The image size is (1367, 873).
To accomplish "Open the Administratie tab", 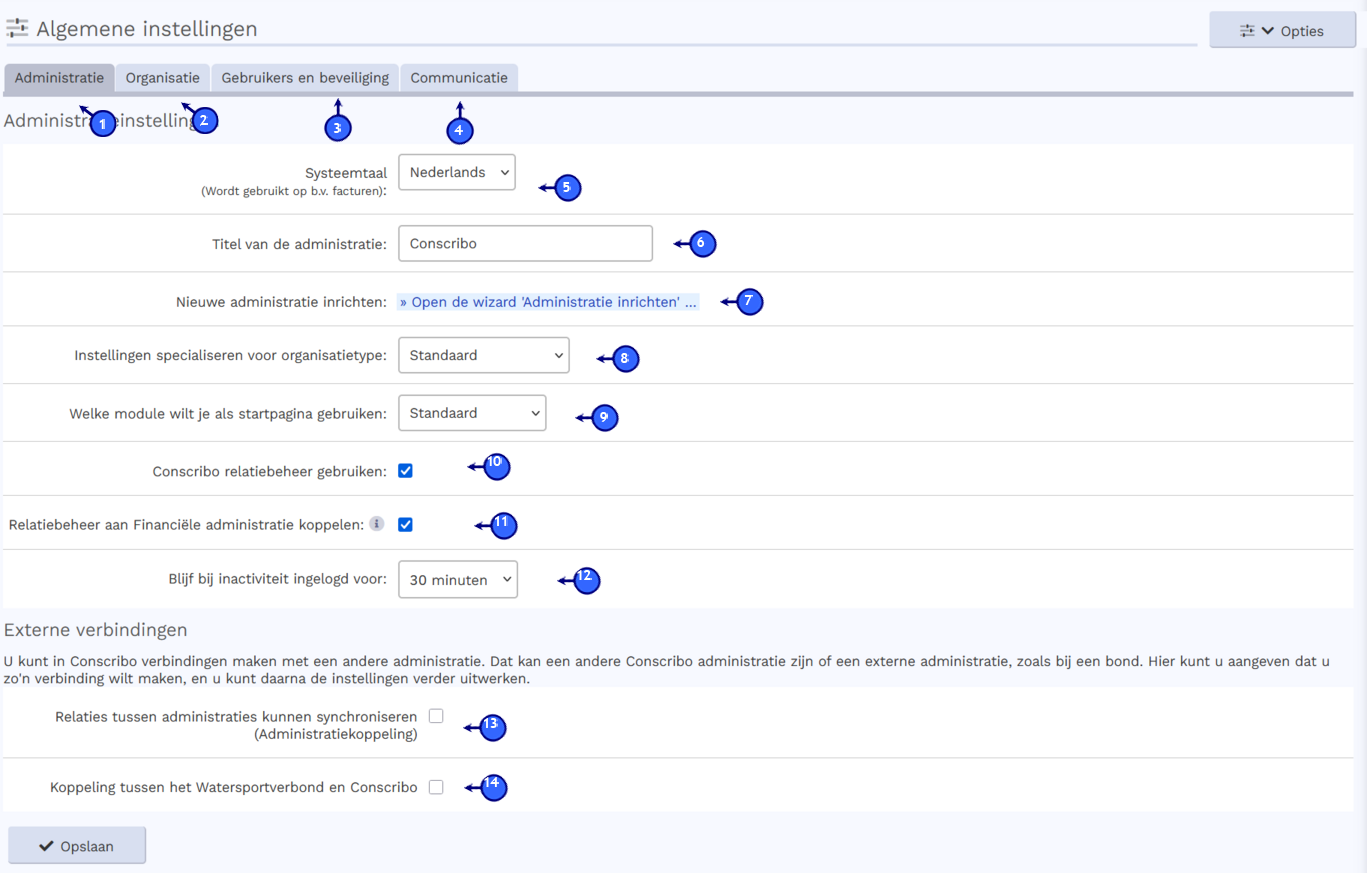I will (59, 78).
